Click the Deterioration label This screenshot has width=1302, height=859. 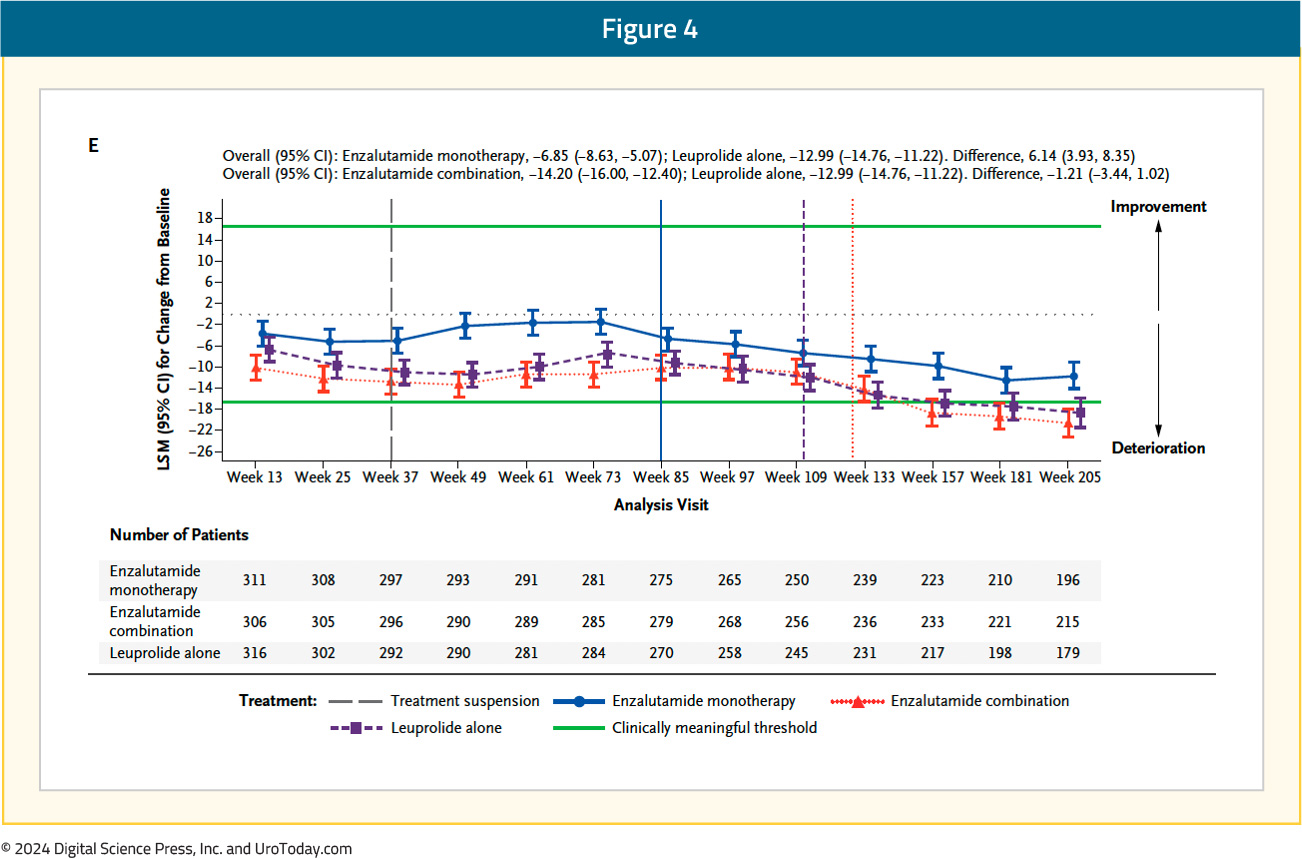1157,448
